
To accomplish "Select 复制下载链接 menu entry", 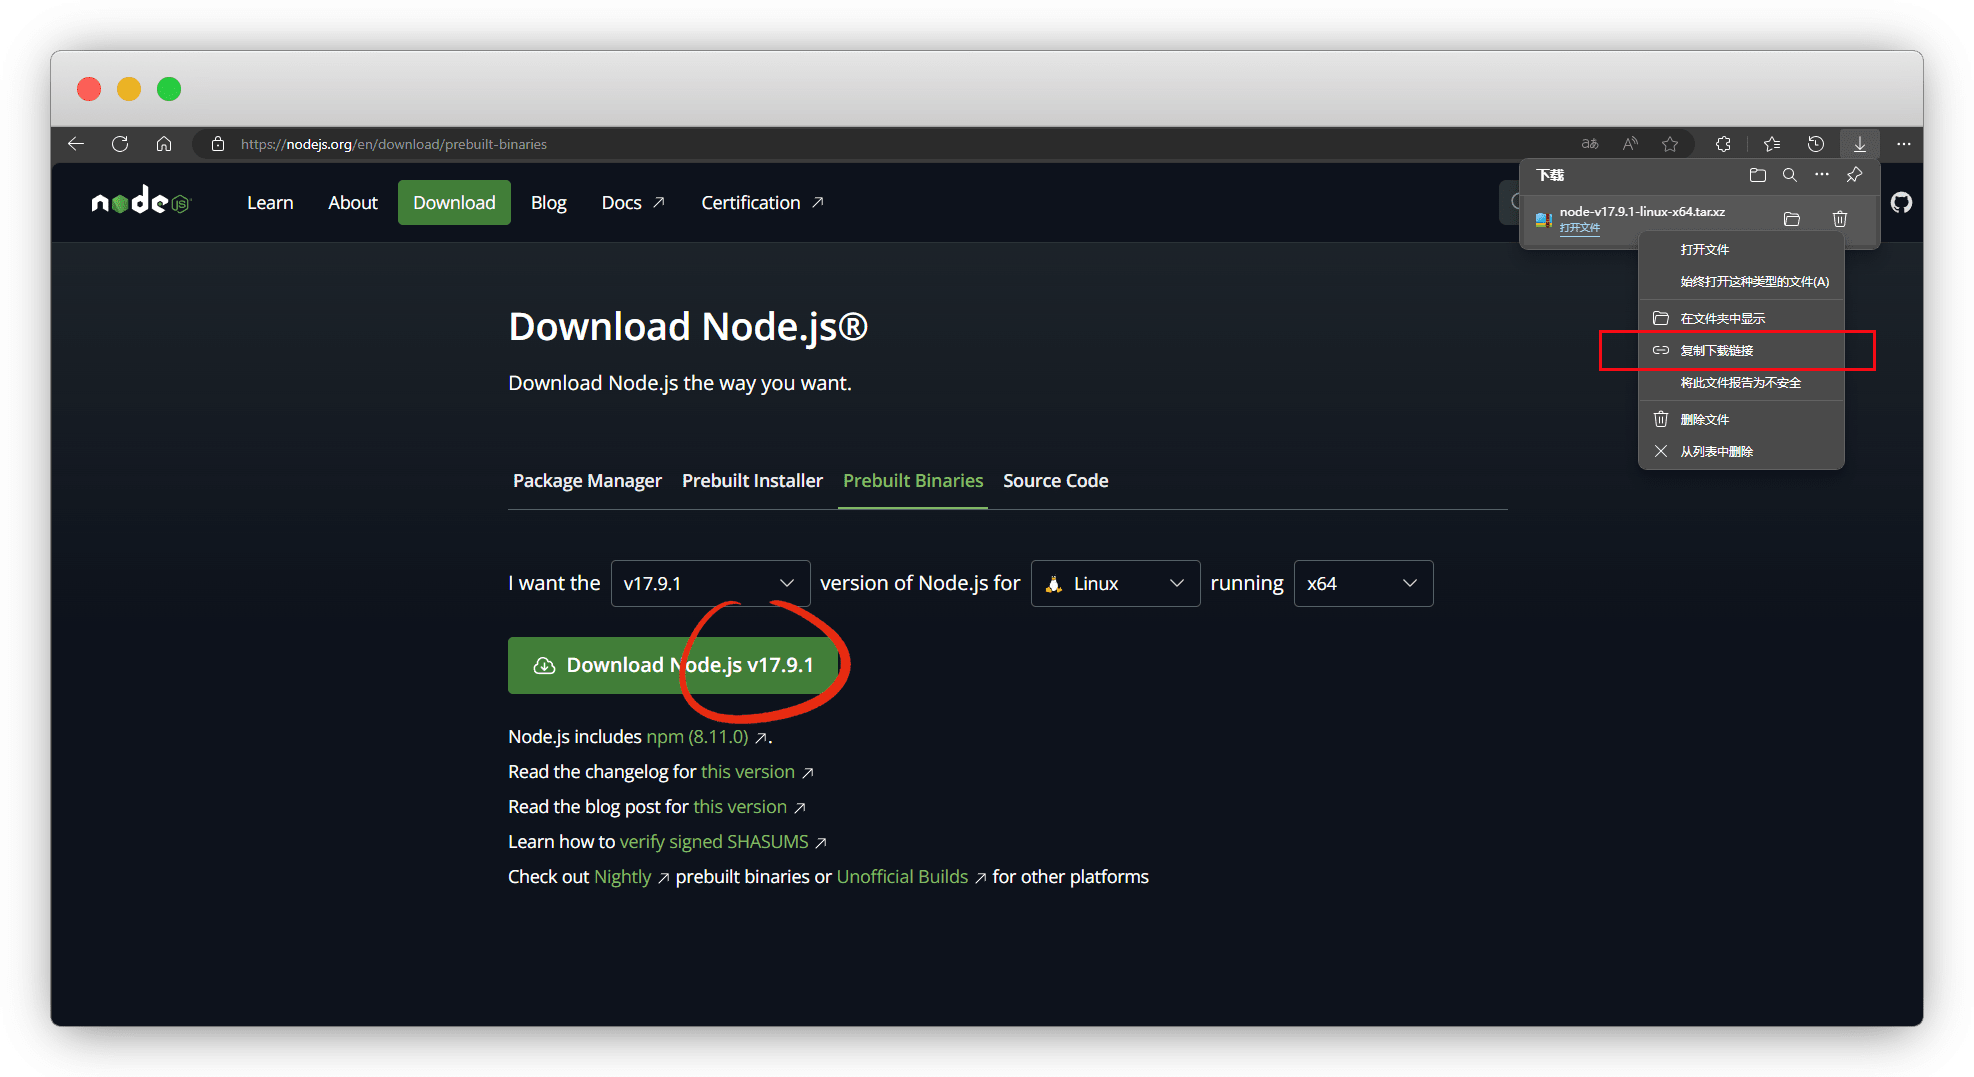I will tap(1741, 351).
